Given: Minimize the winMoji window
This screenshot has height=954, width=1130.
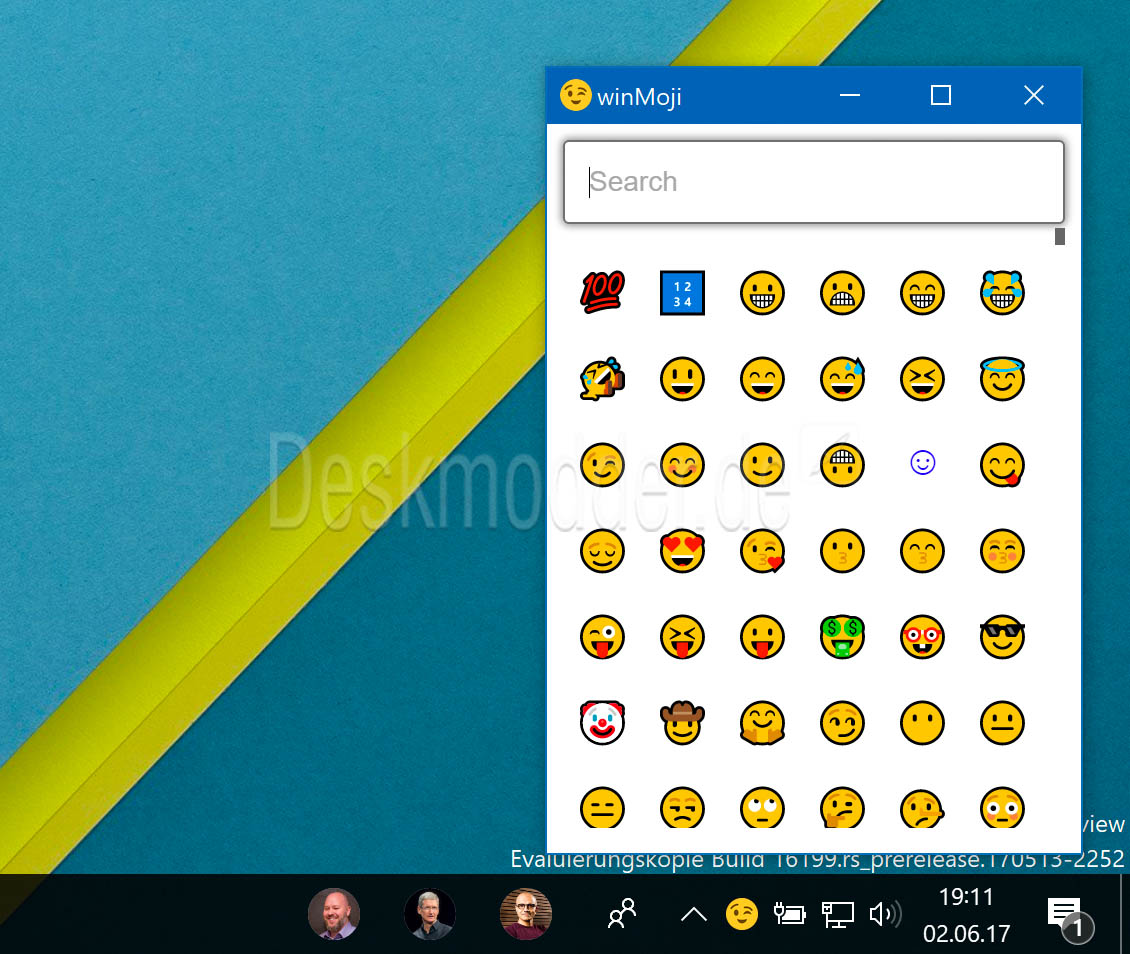Looking at the screenshot, I should coord(850,95).
